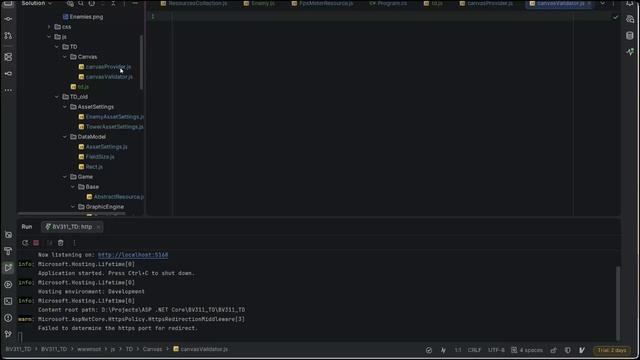Open the Build hammer tool window

8,251
